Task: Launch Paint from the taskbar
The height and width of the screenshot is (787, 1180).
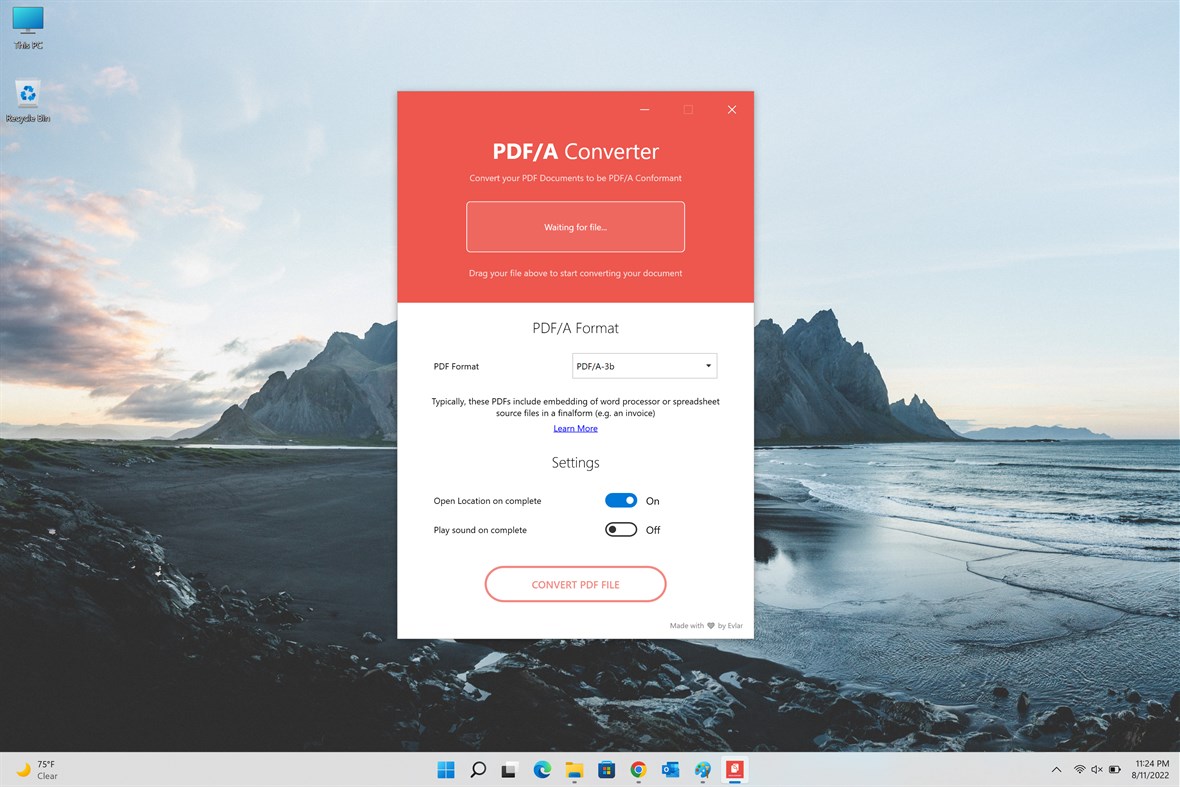Action: point(702,770)
